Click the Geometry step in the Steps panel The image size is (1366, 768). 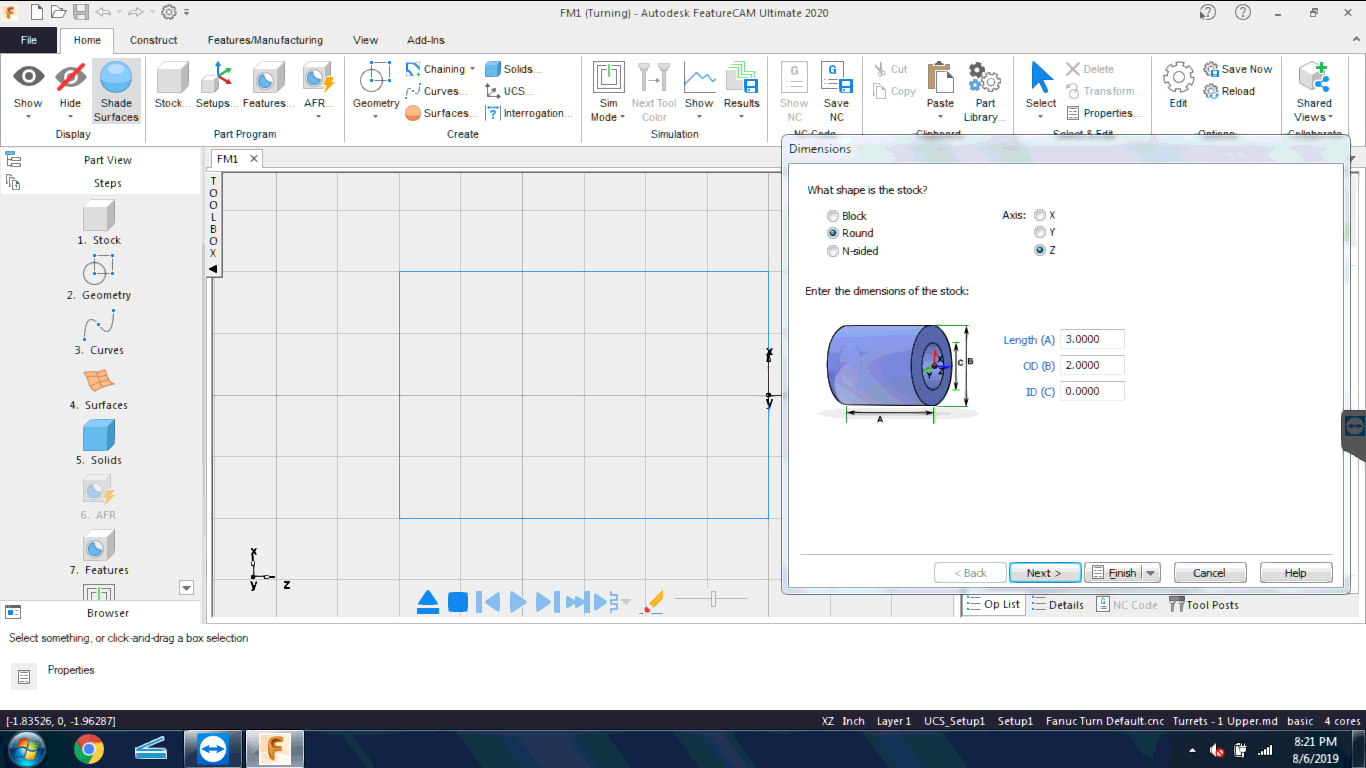[99, 277]
